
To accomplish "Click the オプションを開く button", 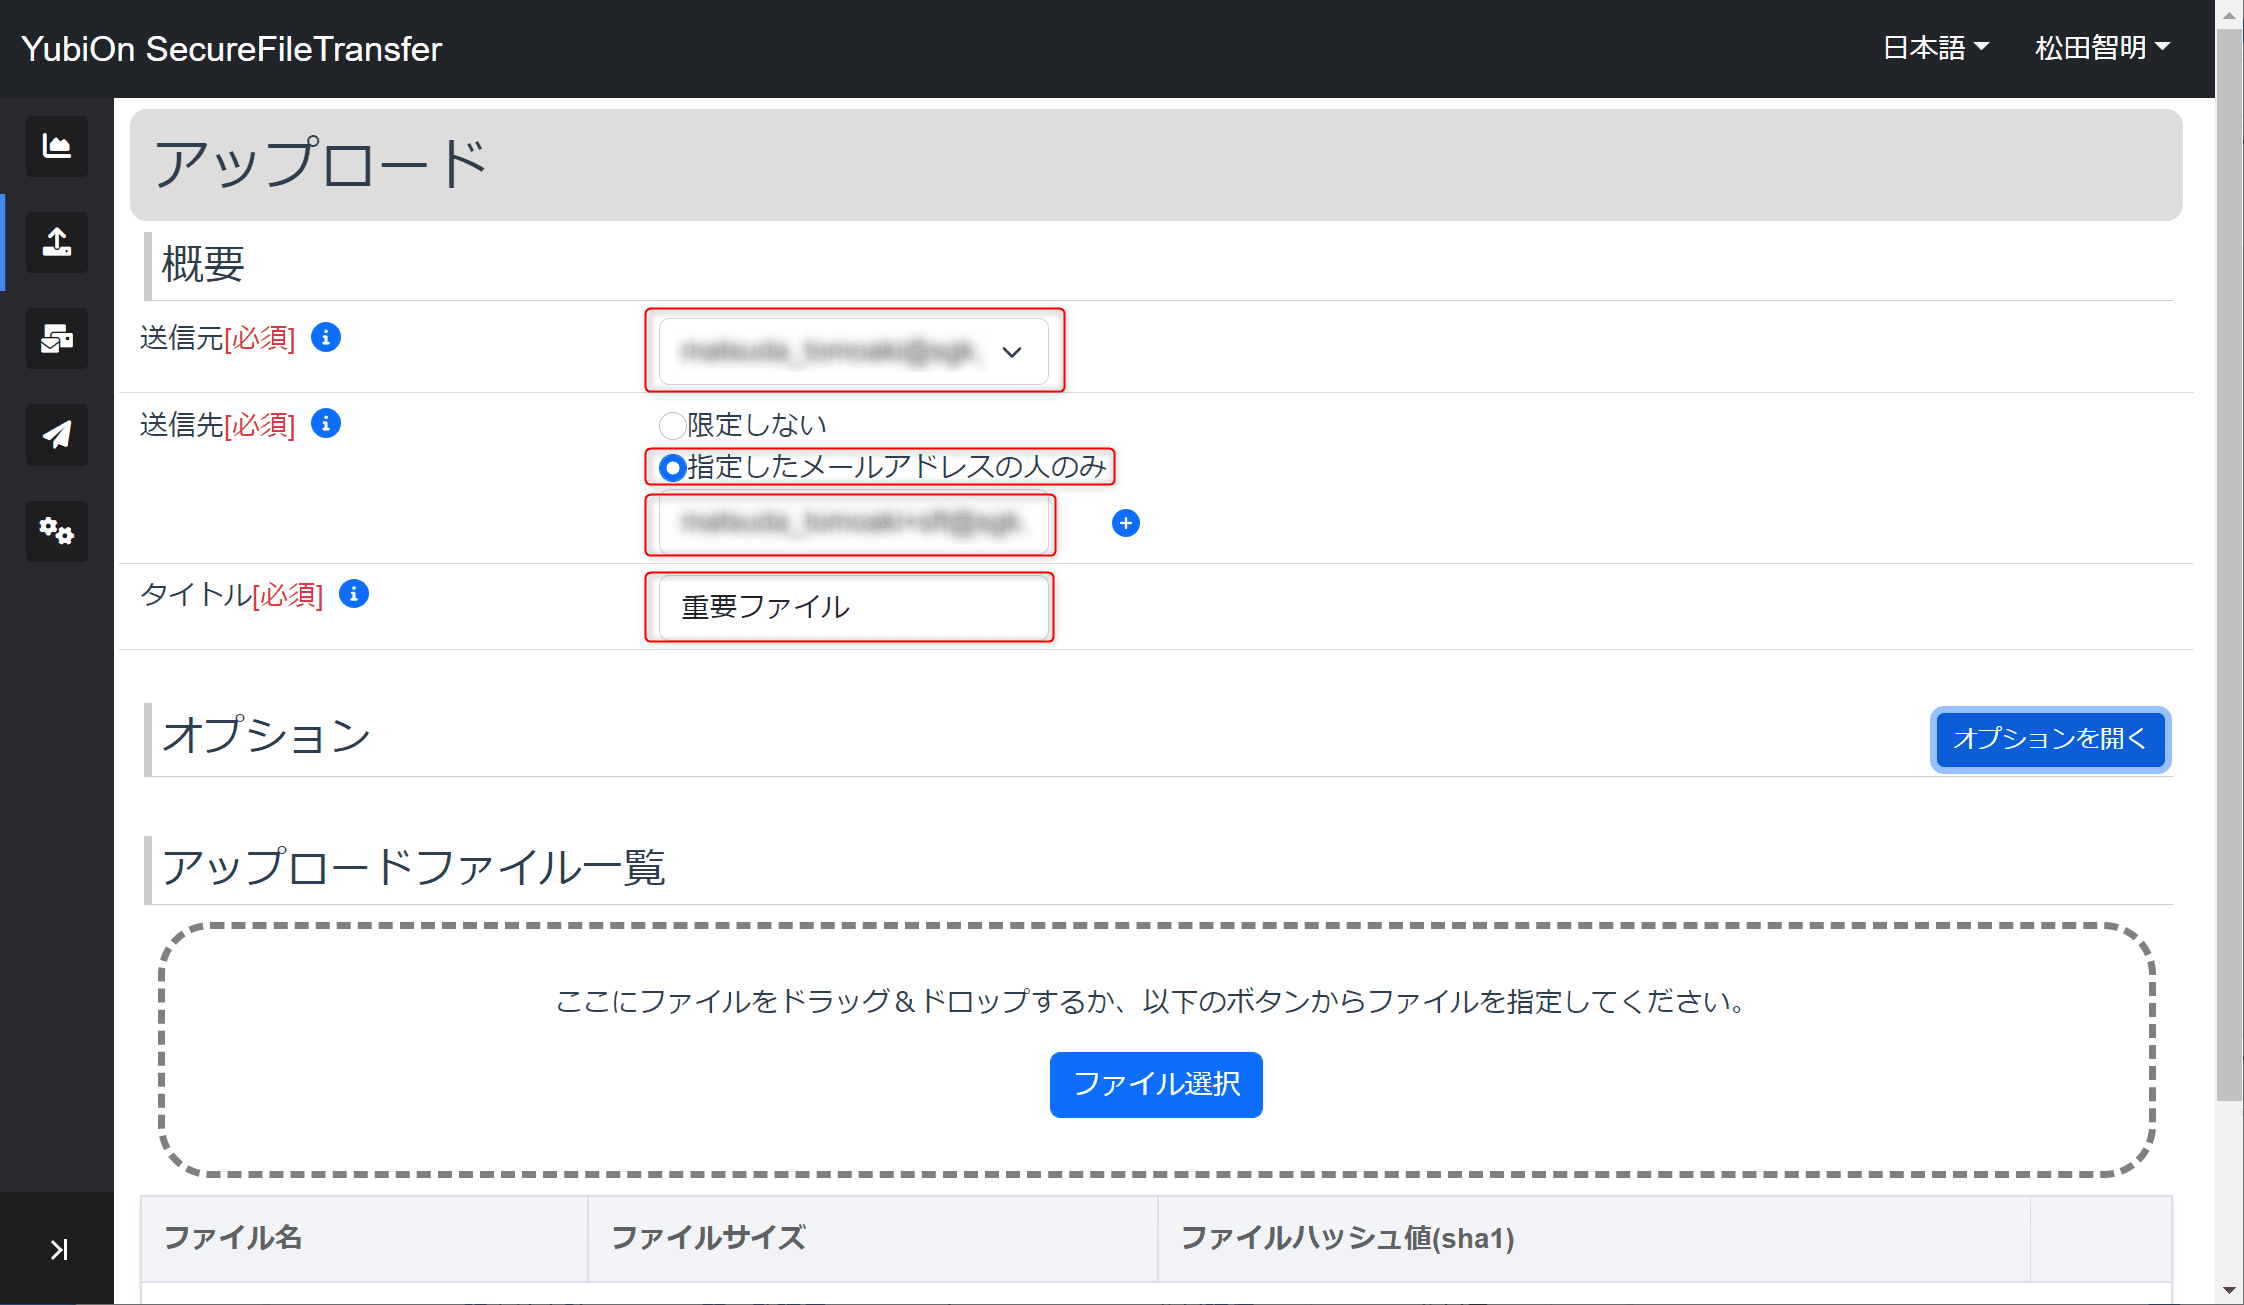I will (x=2050, y=739).
